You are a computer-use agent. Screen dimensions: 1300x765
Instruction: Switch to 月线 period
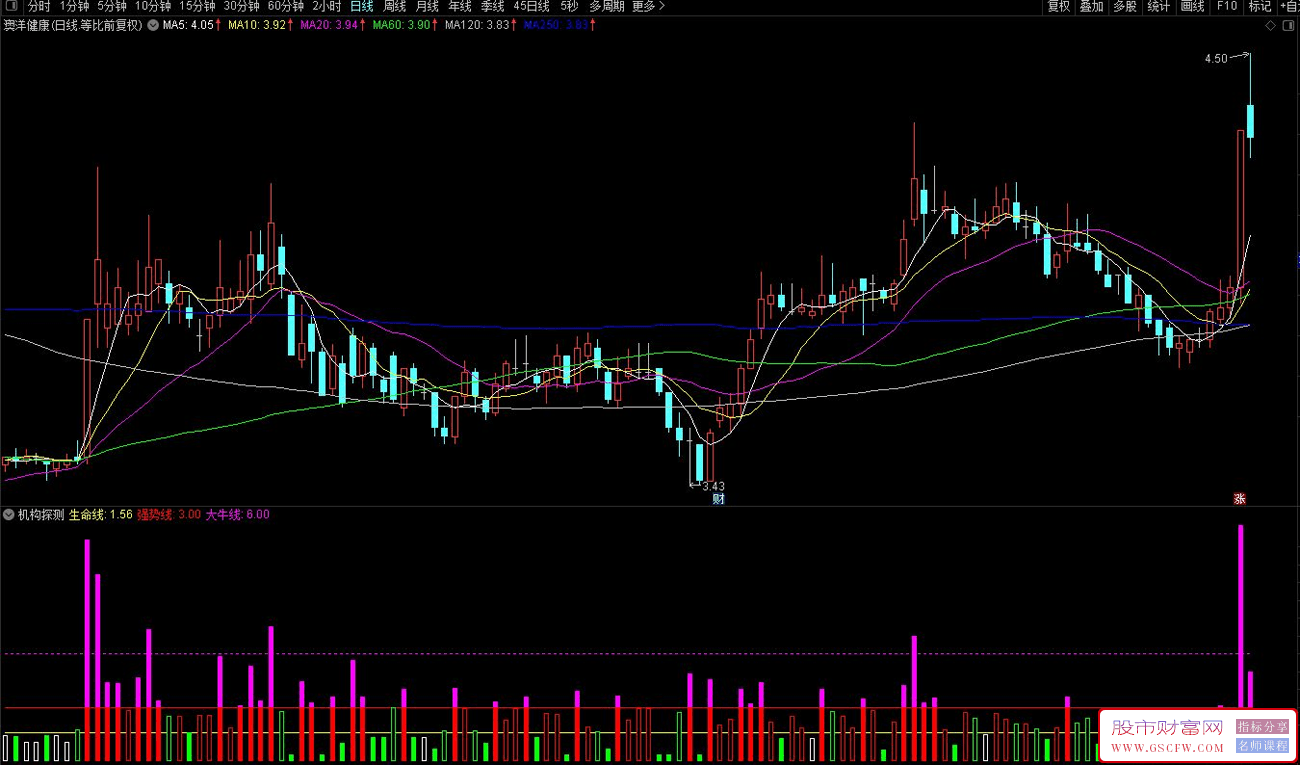tap(427, 6)
